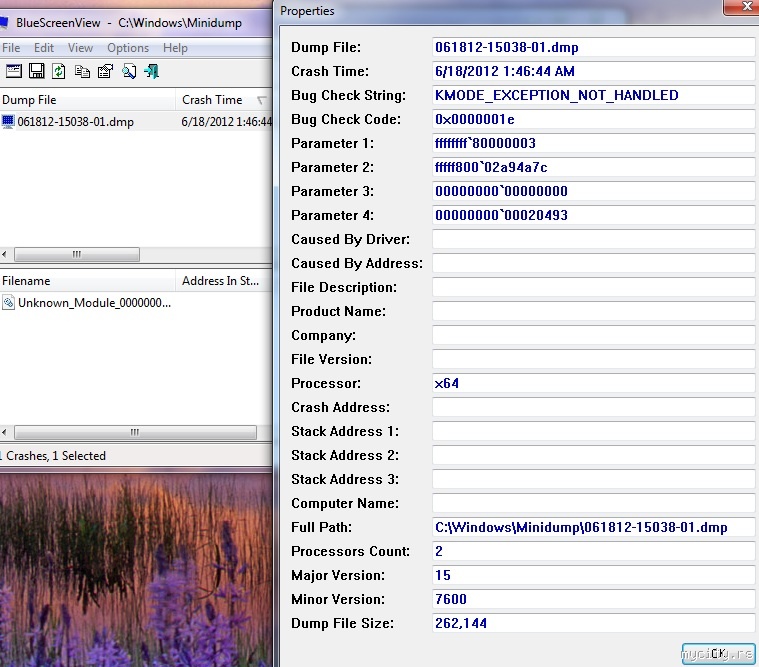Click the Copy Selected Items icon
This screenshot has height=667, width=759.
click(82, 72)
